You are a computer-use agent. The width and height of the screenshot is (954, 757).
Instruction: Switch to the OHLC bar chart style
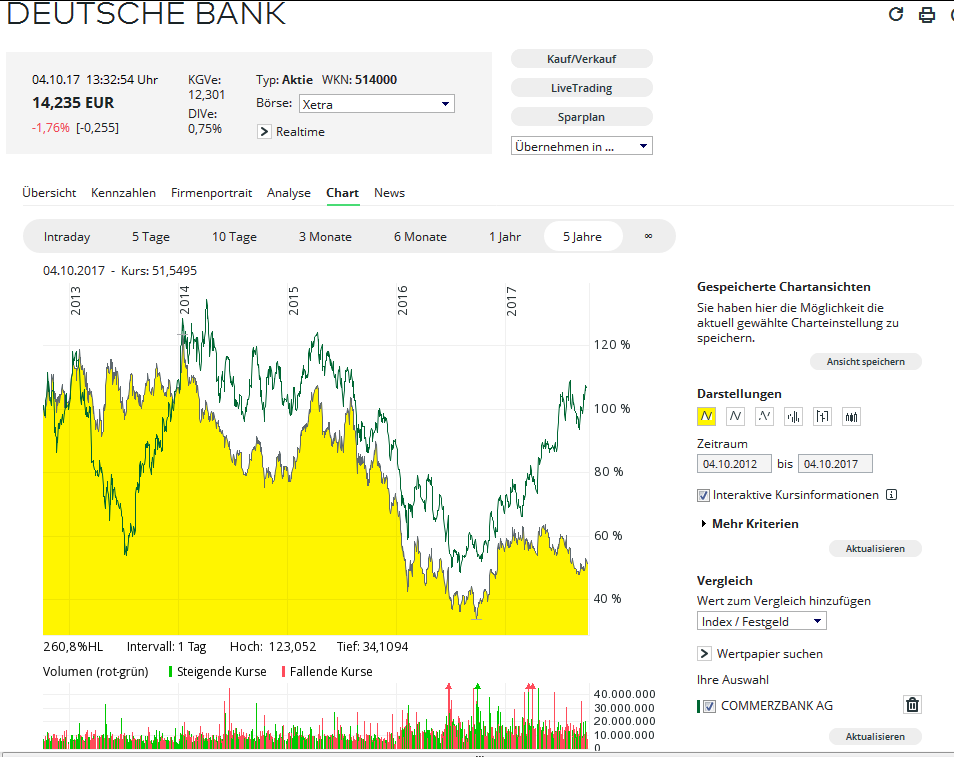coord(821,416)
